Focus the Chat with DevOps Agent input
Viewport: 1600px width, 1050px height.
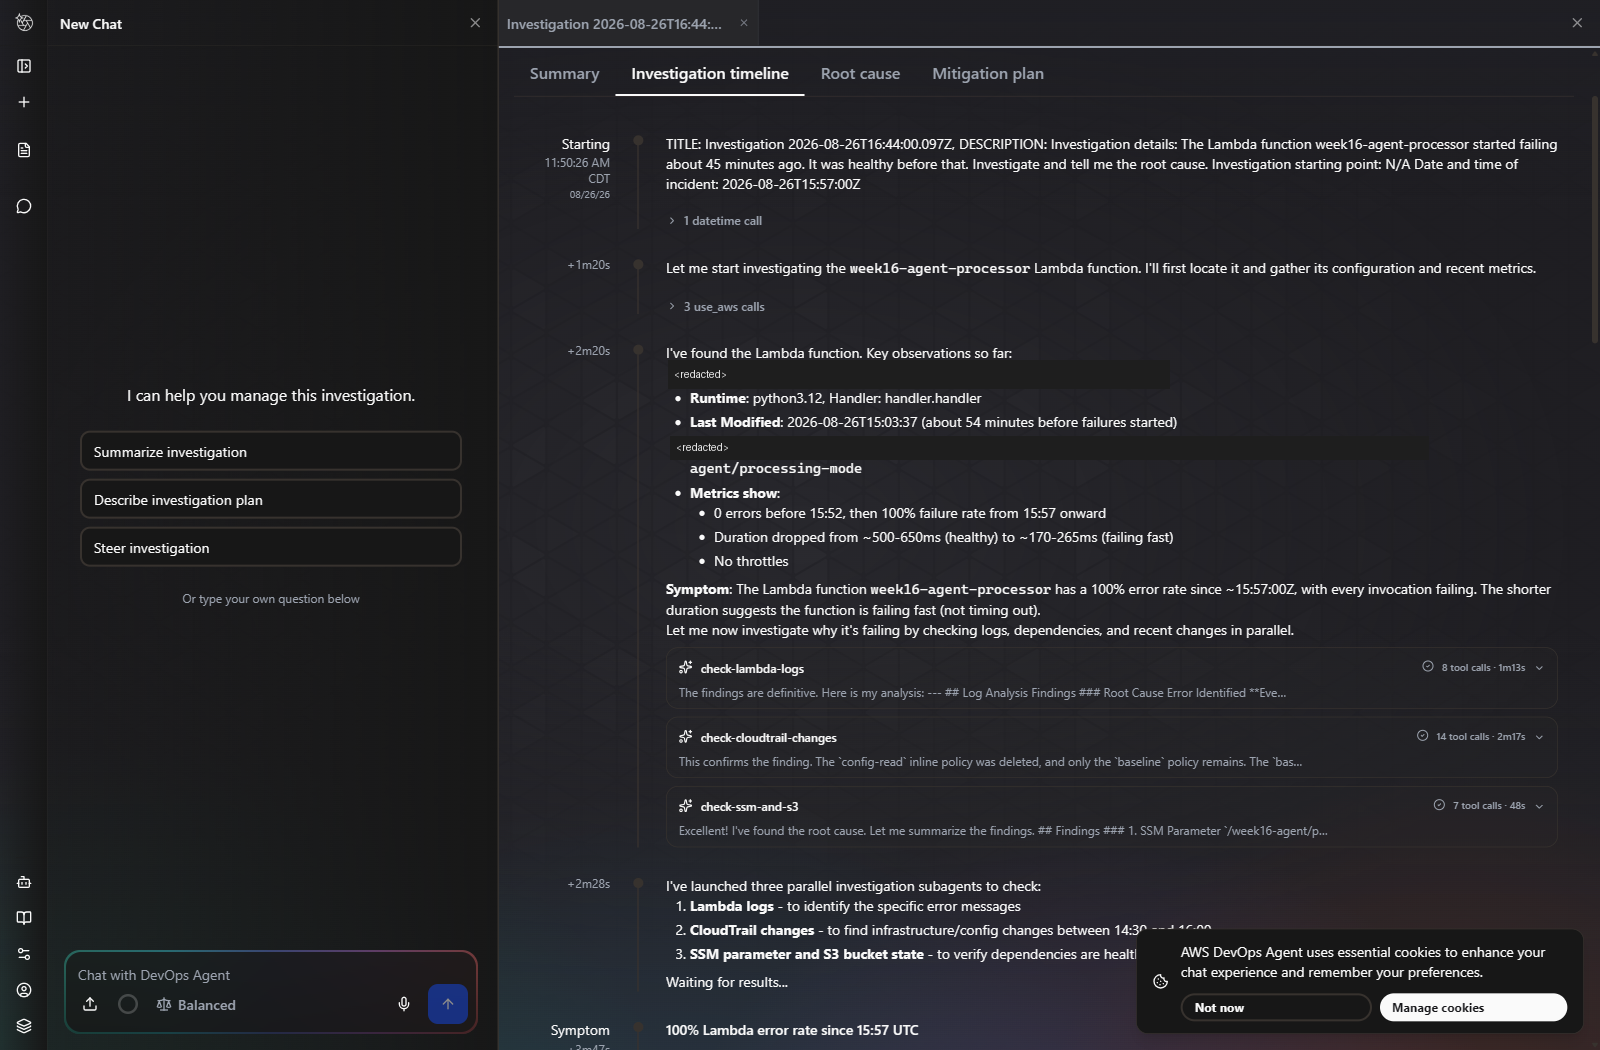271,975
